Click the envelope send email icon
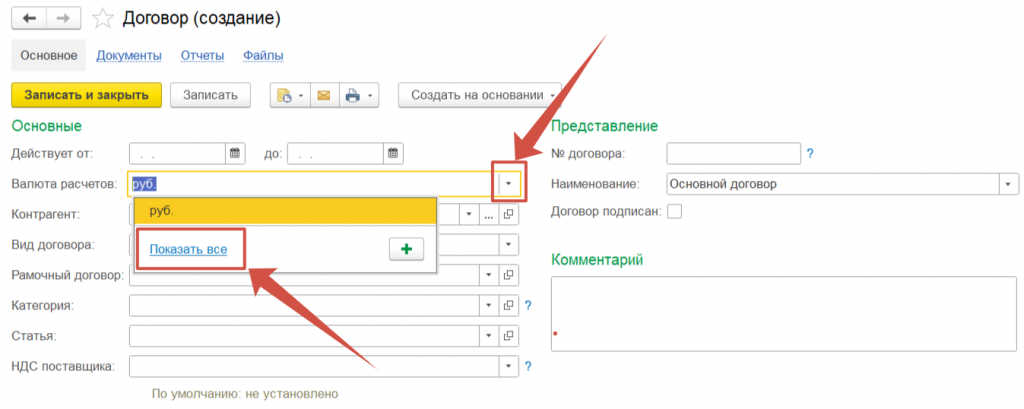The height and width of the screenshot is (409, 1024). (323, 95)
